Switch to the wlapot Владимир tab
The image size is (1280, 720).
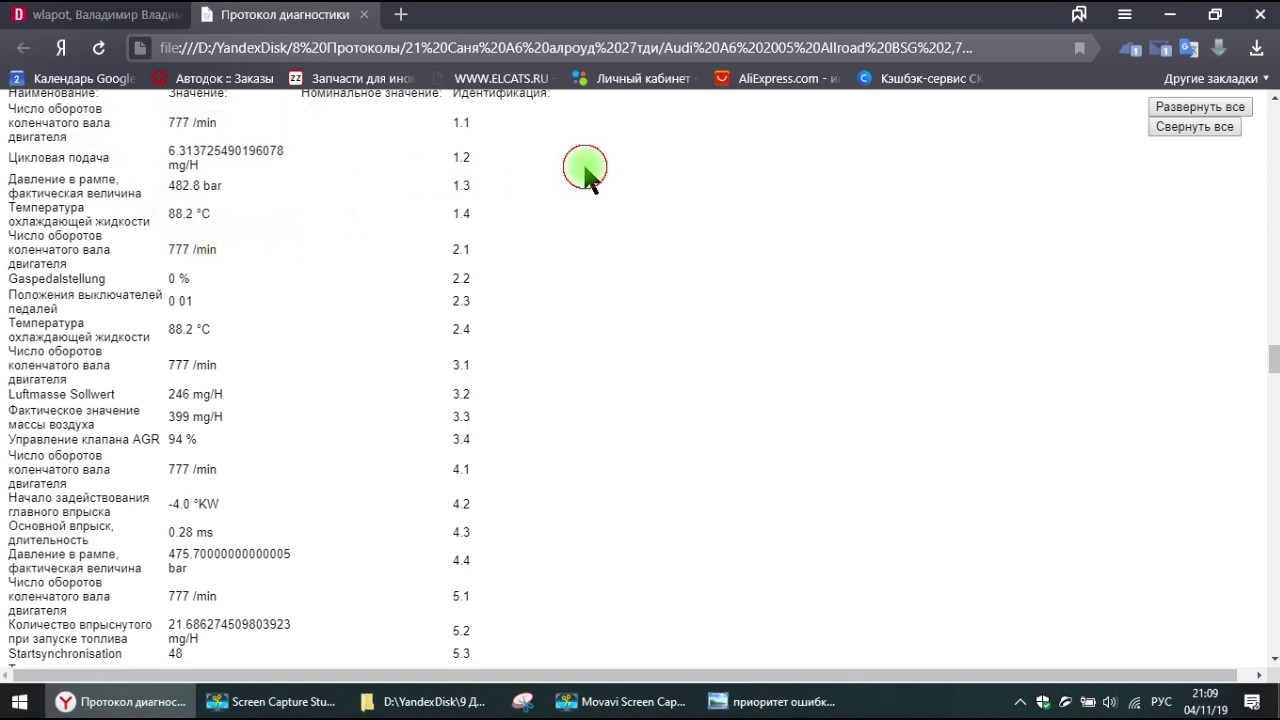[95, 15]
